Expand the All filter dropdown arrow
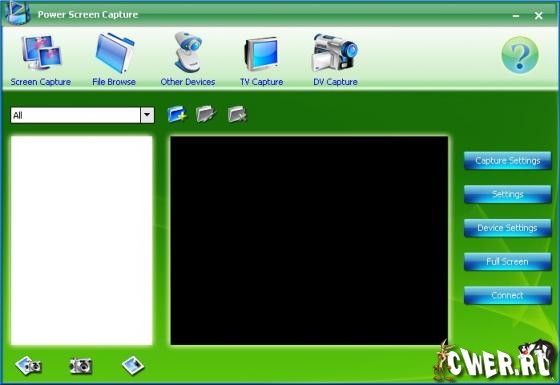 [147, 115]
